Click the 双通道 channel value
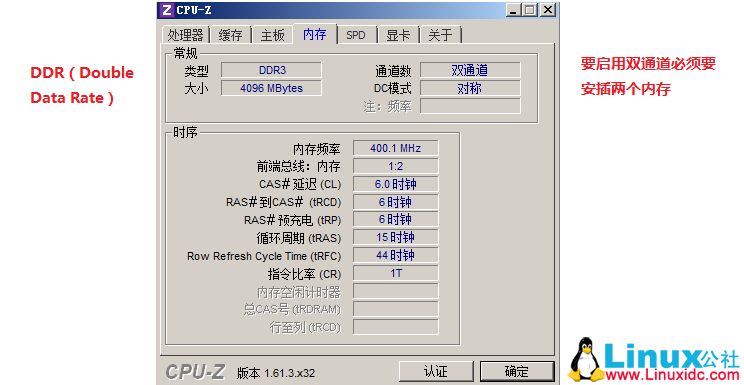 coord(470,70)
